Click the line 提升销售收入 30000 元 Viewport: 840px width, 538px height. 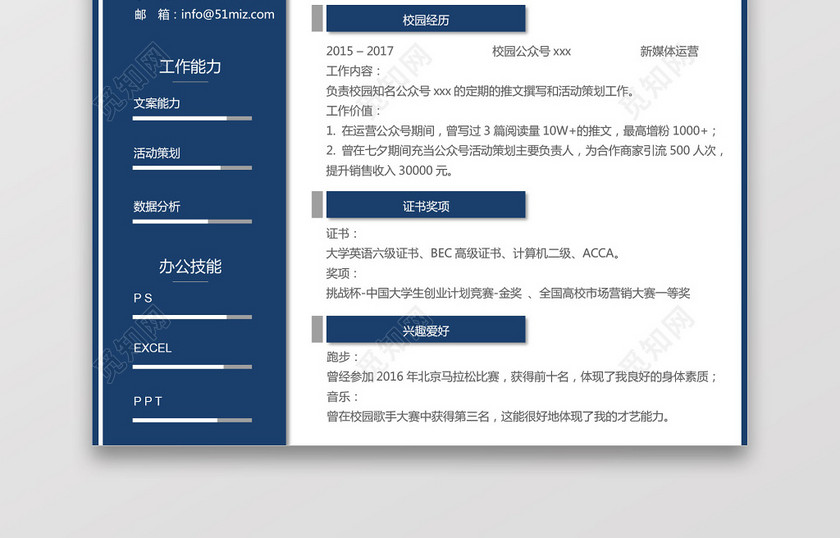click(x=389, y=170)
